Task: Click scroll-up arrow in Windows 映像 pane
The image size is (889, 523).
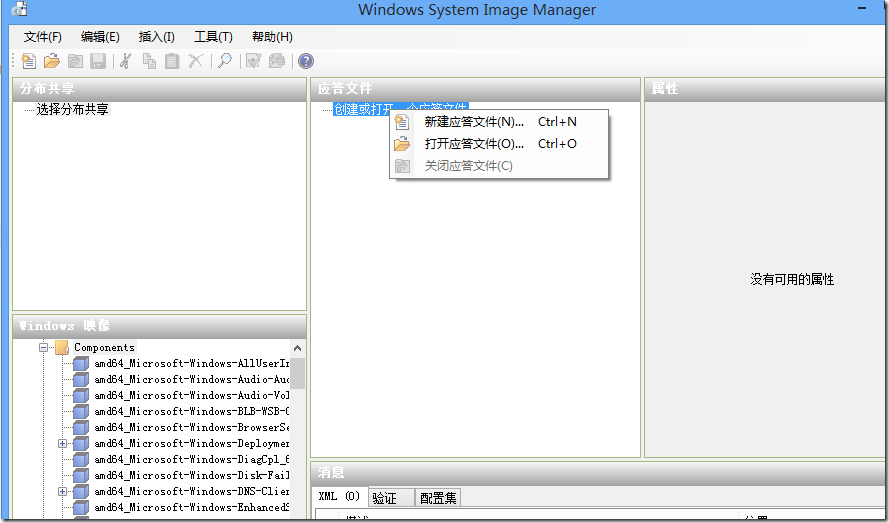Action: (x=297, y=348)
